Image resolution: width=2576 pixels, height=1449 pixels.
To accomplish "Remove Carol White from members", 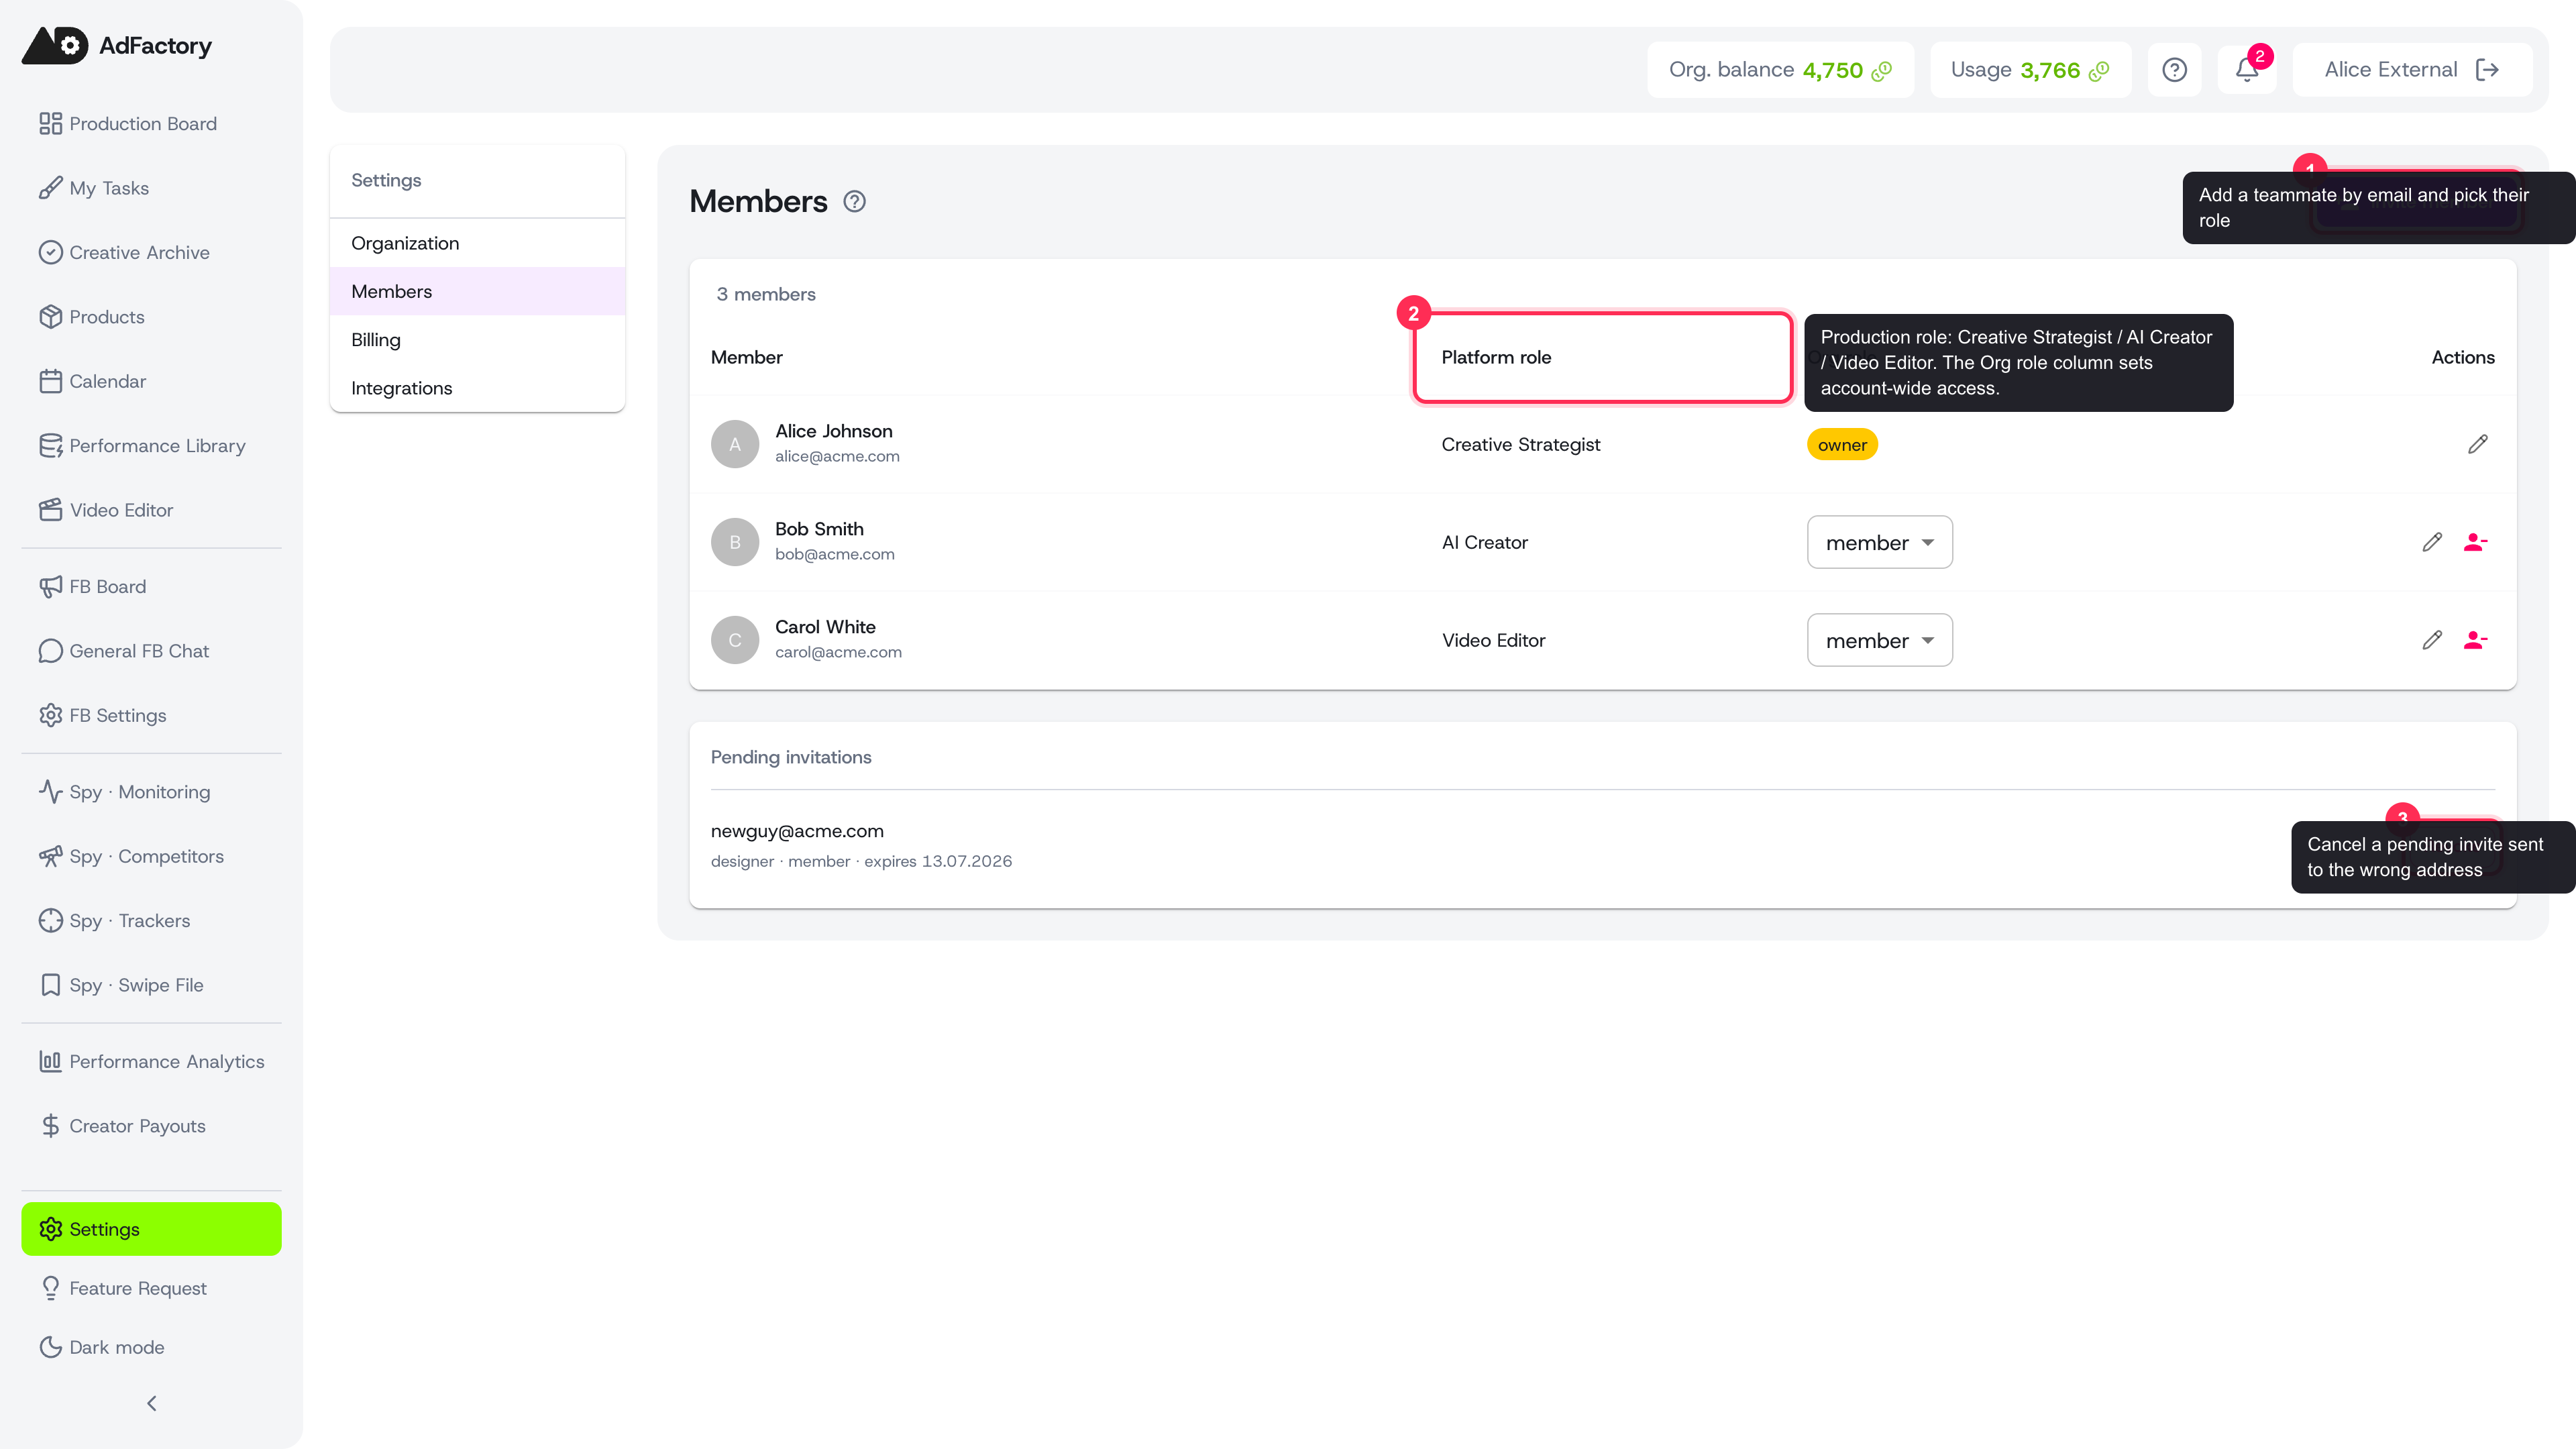I will 2475,640.
